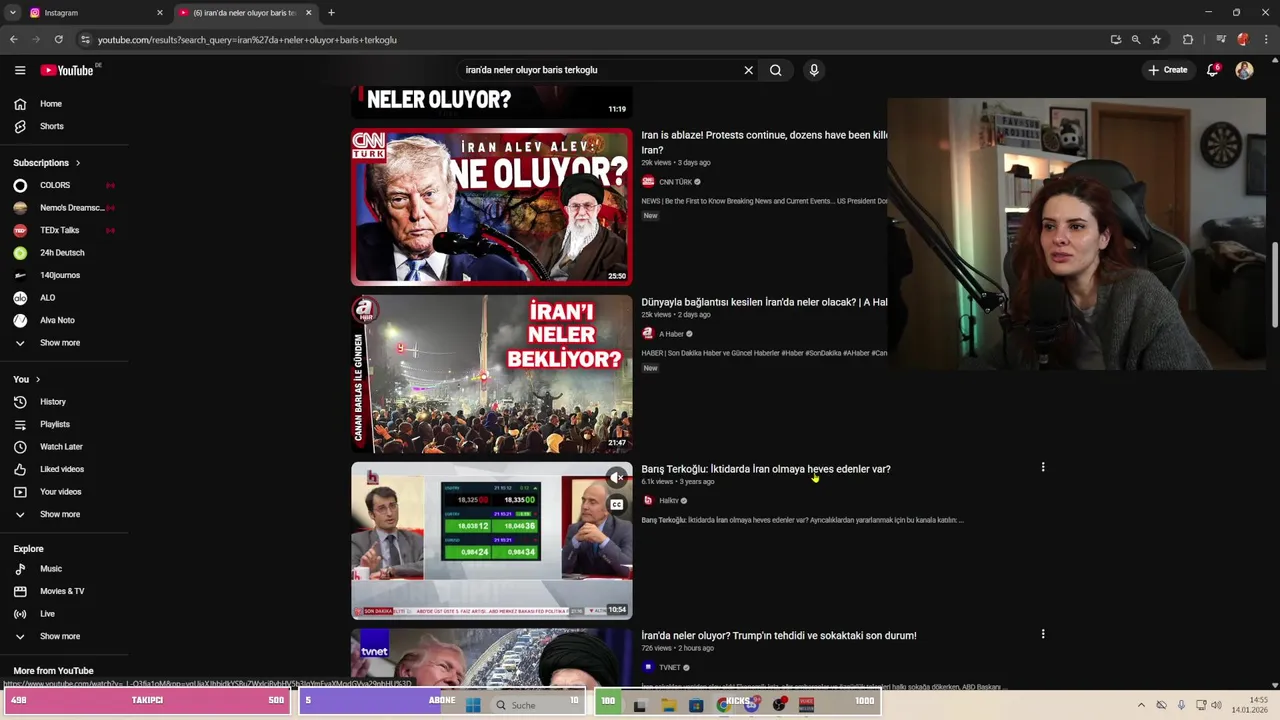Close the Instagram tab
This screenshot has width=1280, height=720.
[x=159, y=13]
